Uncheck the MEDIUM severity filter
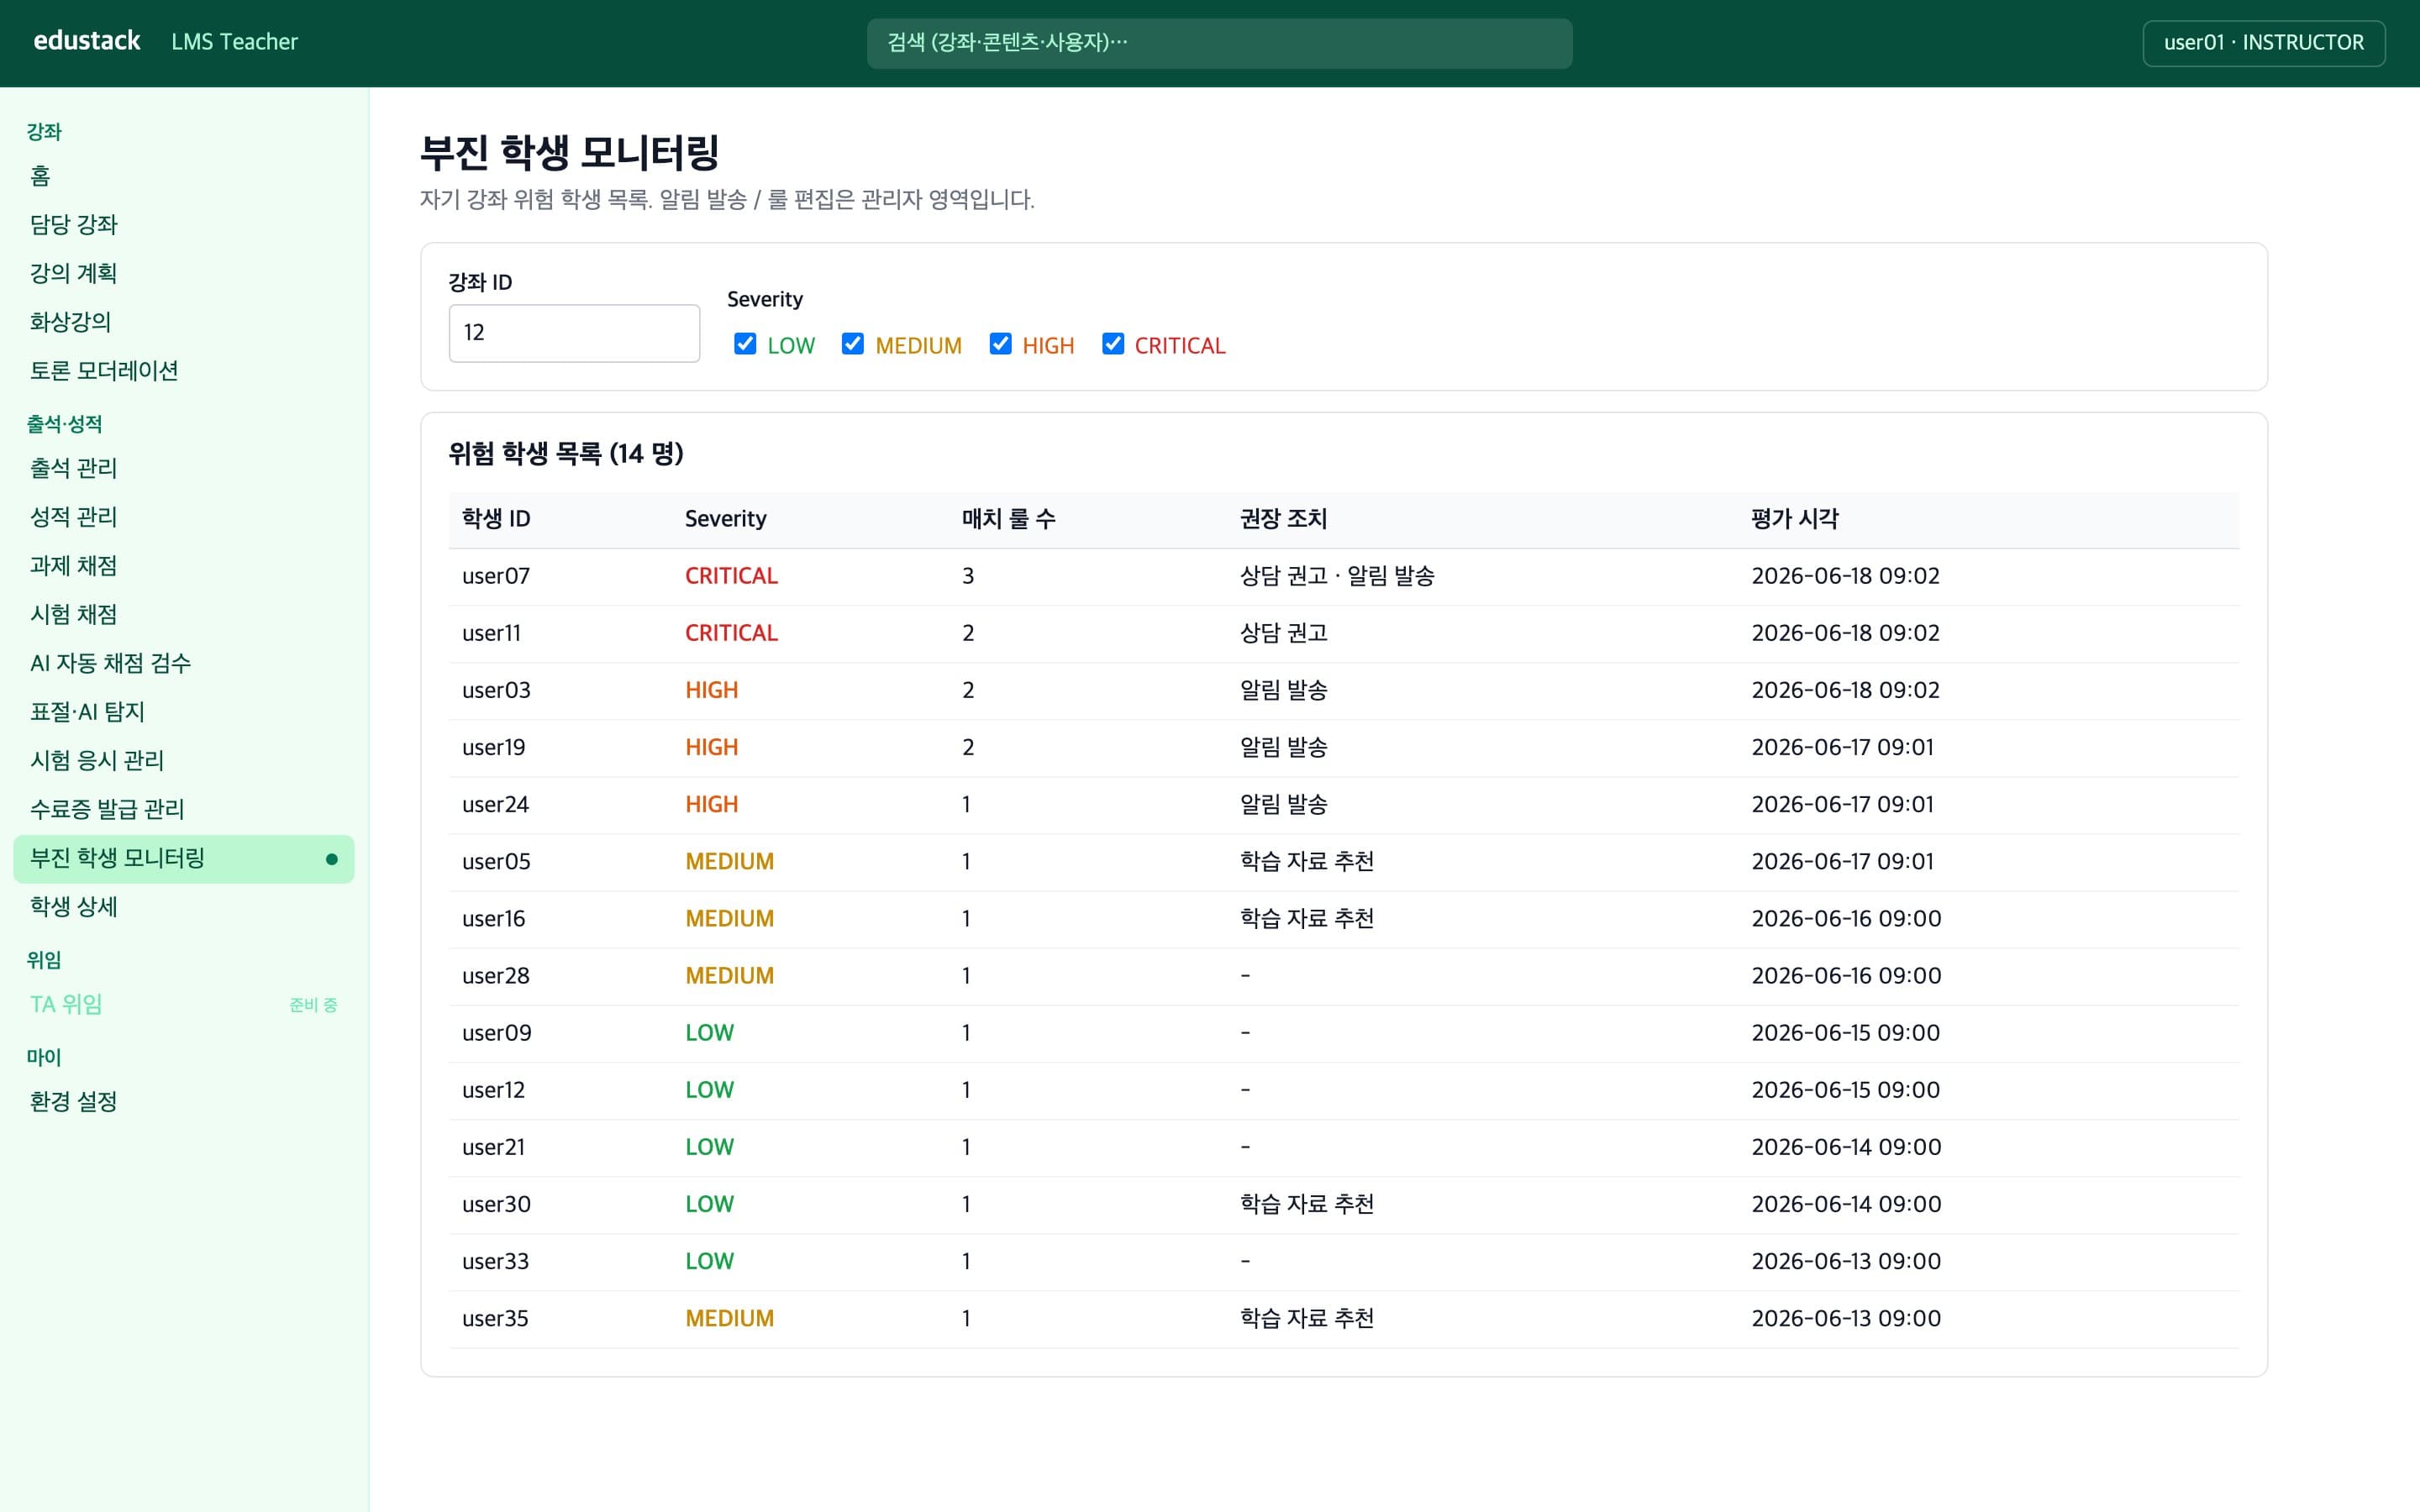This screenshot has height=1512, width=2420. 852,344
